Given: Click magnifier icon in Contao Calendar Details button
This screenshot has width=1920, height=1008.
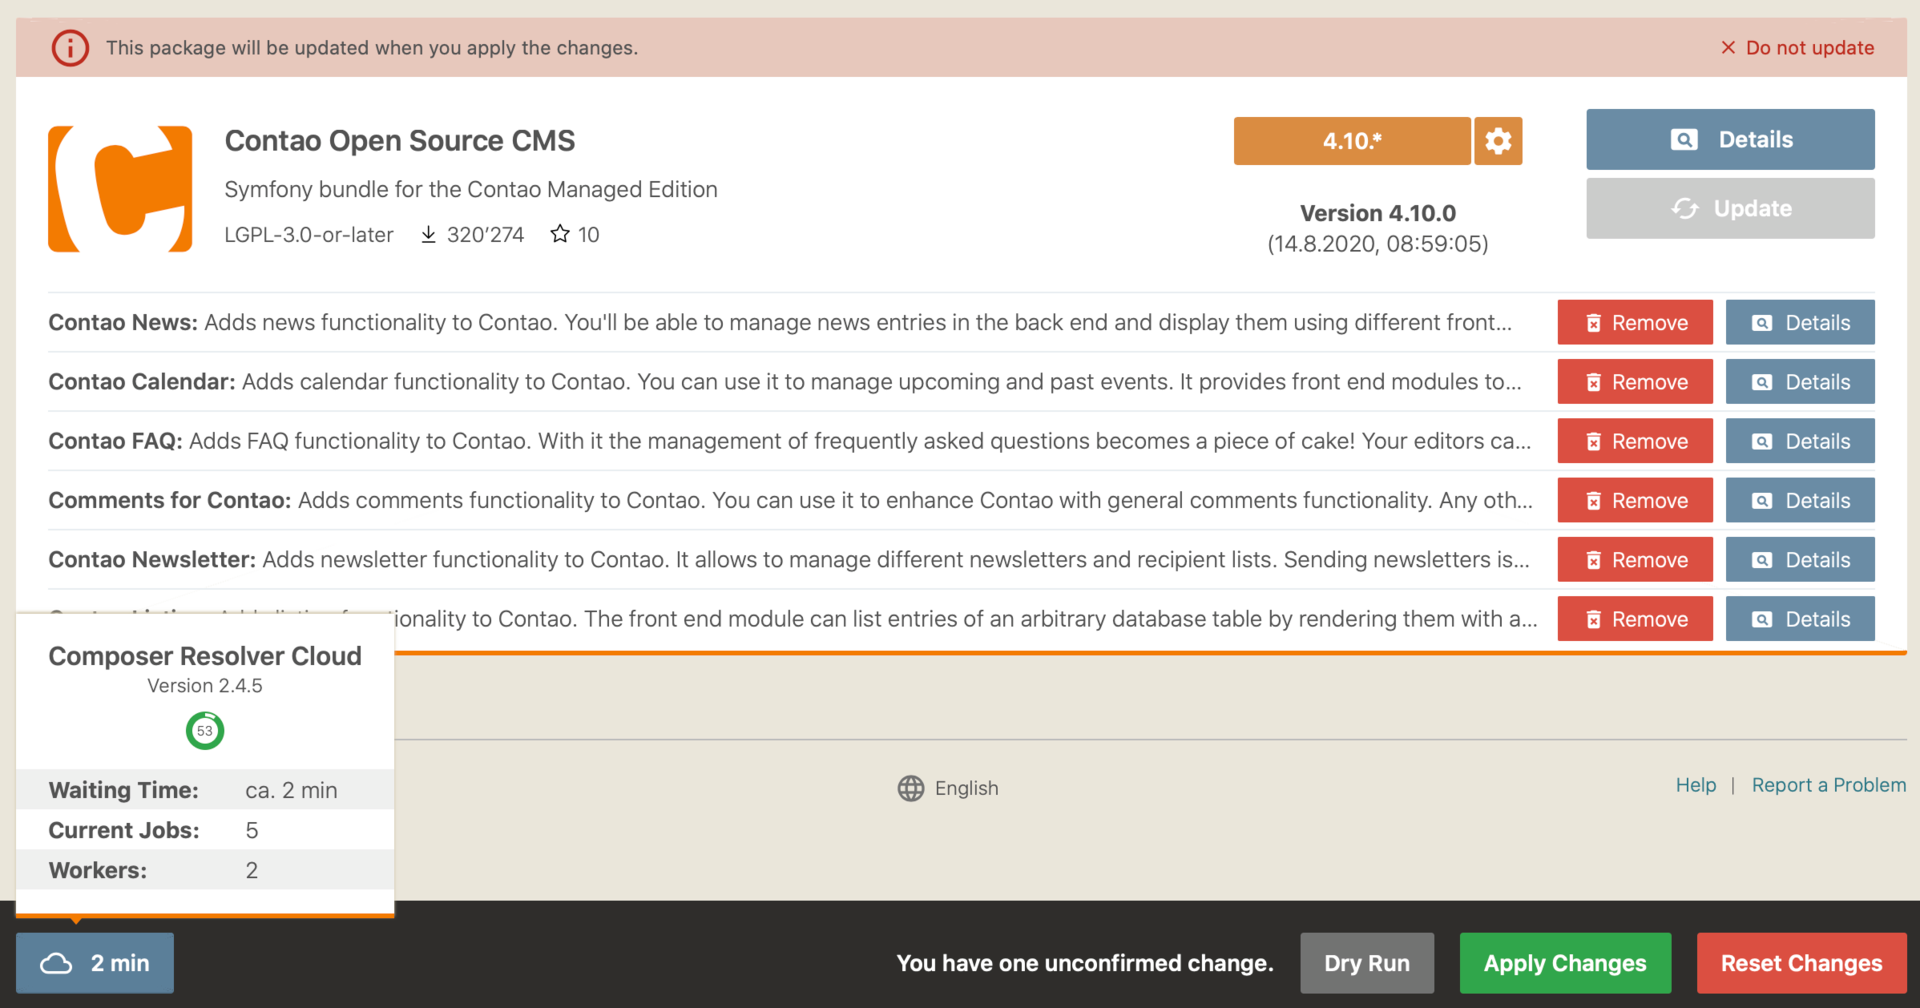Looking at the screenshot, I should click(x=1762, y=382).
